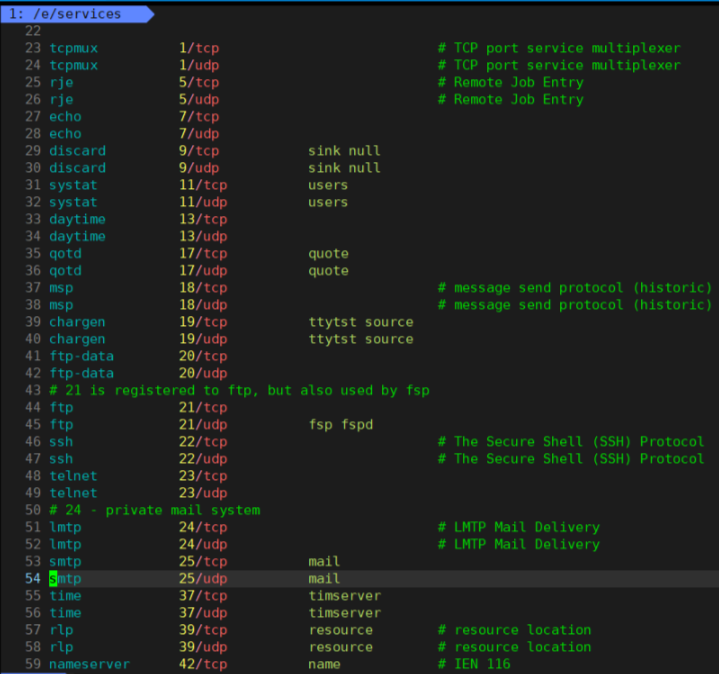Viewport: 719px width, 674px height.
Task: Click 'users' alias on line 32
Action: pos(328,202)
